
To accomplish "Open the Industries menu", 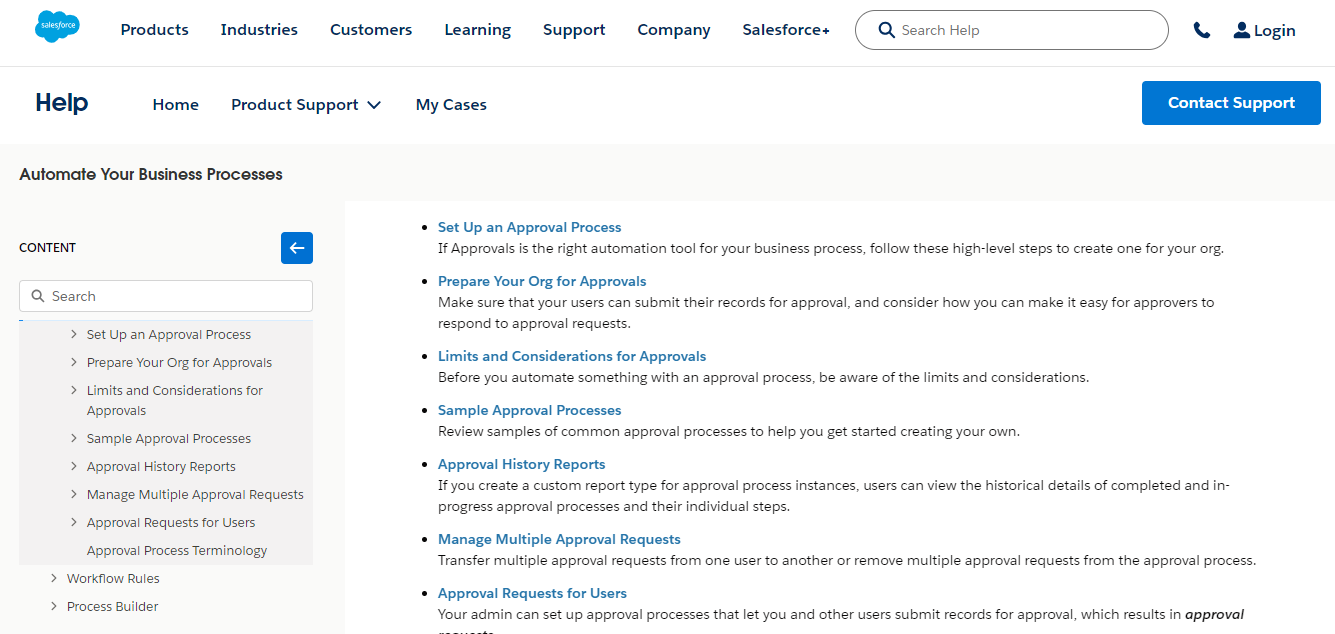I will pyautogui.click(x=259, y=30).
